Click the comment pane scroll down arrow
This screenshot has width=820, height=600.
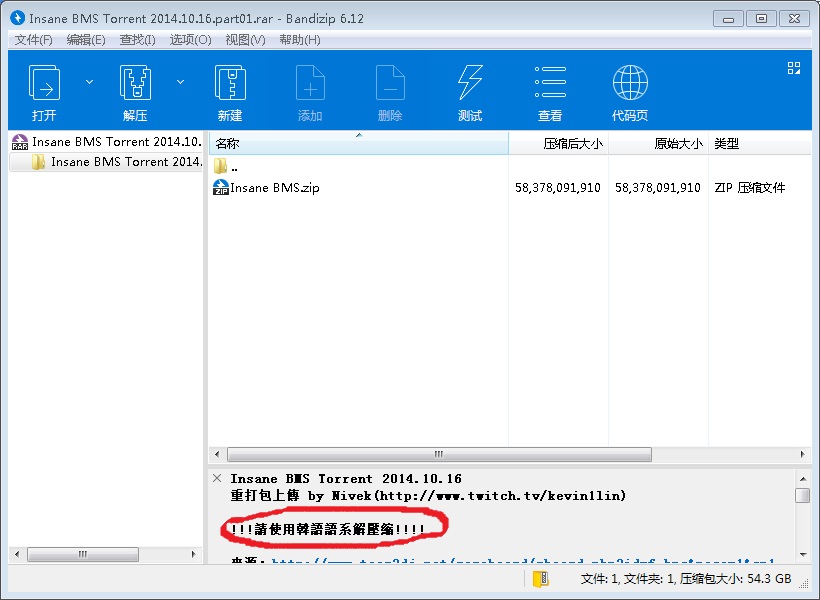point(803,554)
